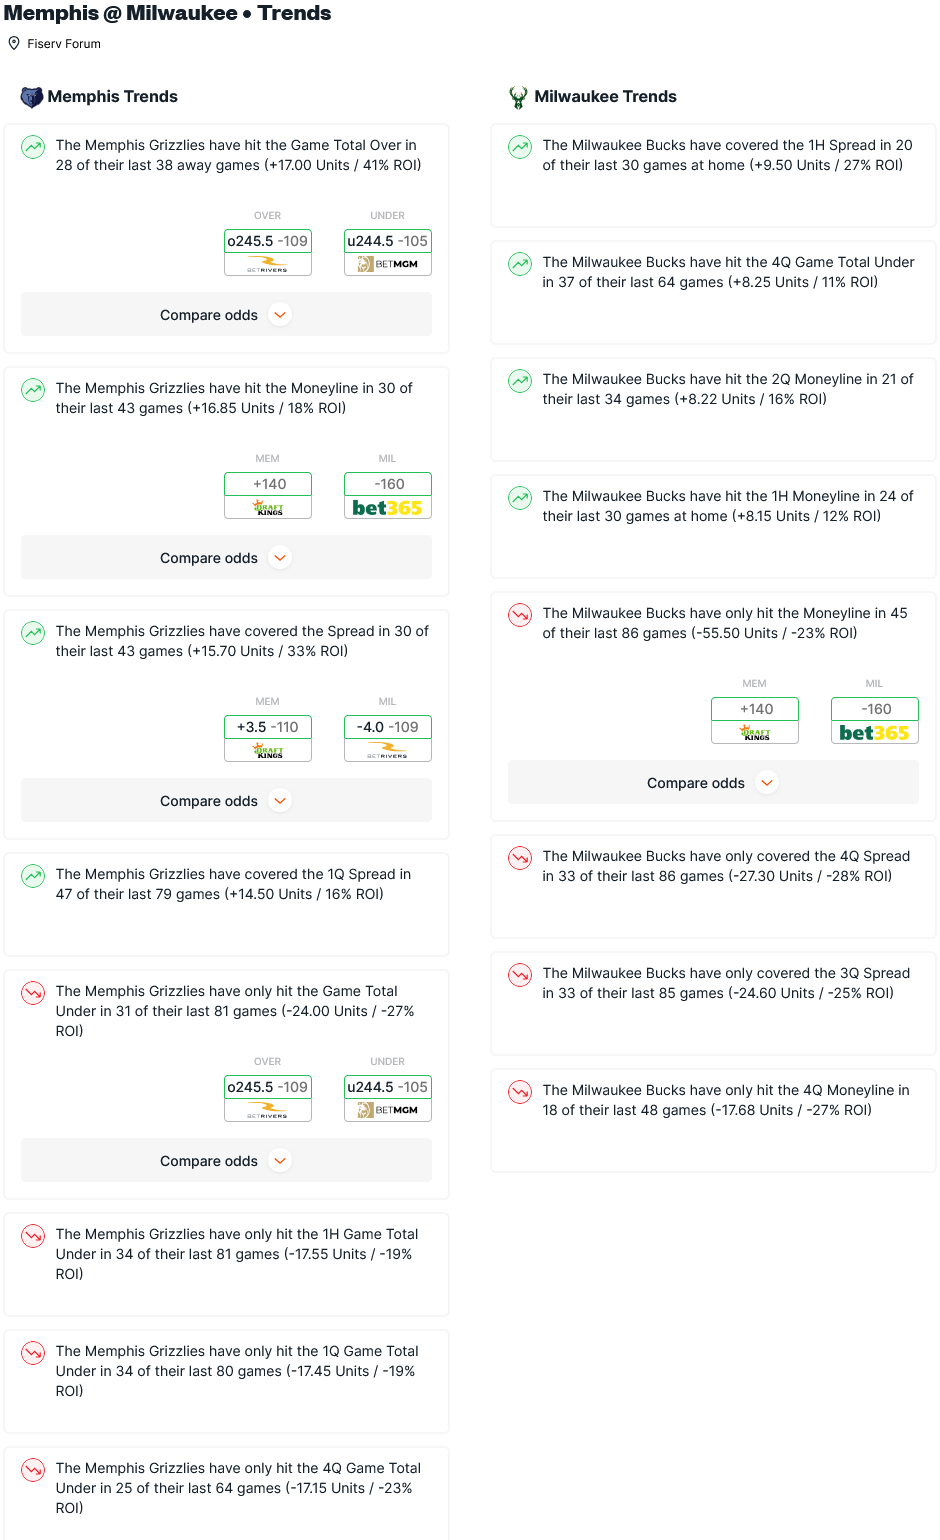940x1540 pixels.
Task: Click BetMGM logo under first u244.5 -105 odds
Action: point(388,264)
